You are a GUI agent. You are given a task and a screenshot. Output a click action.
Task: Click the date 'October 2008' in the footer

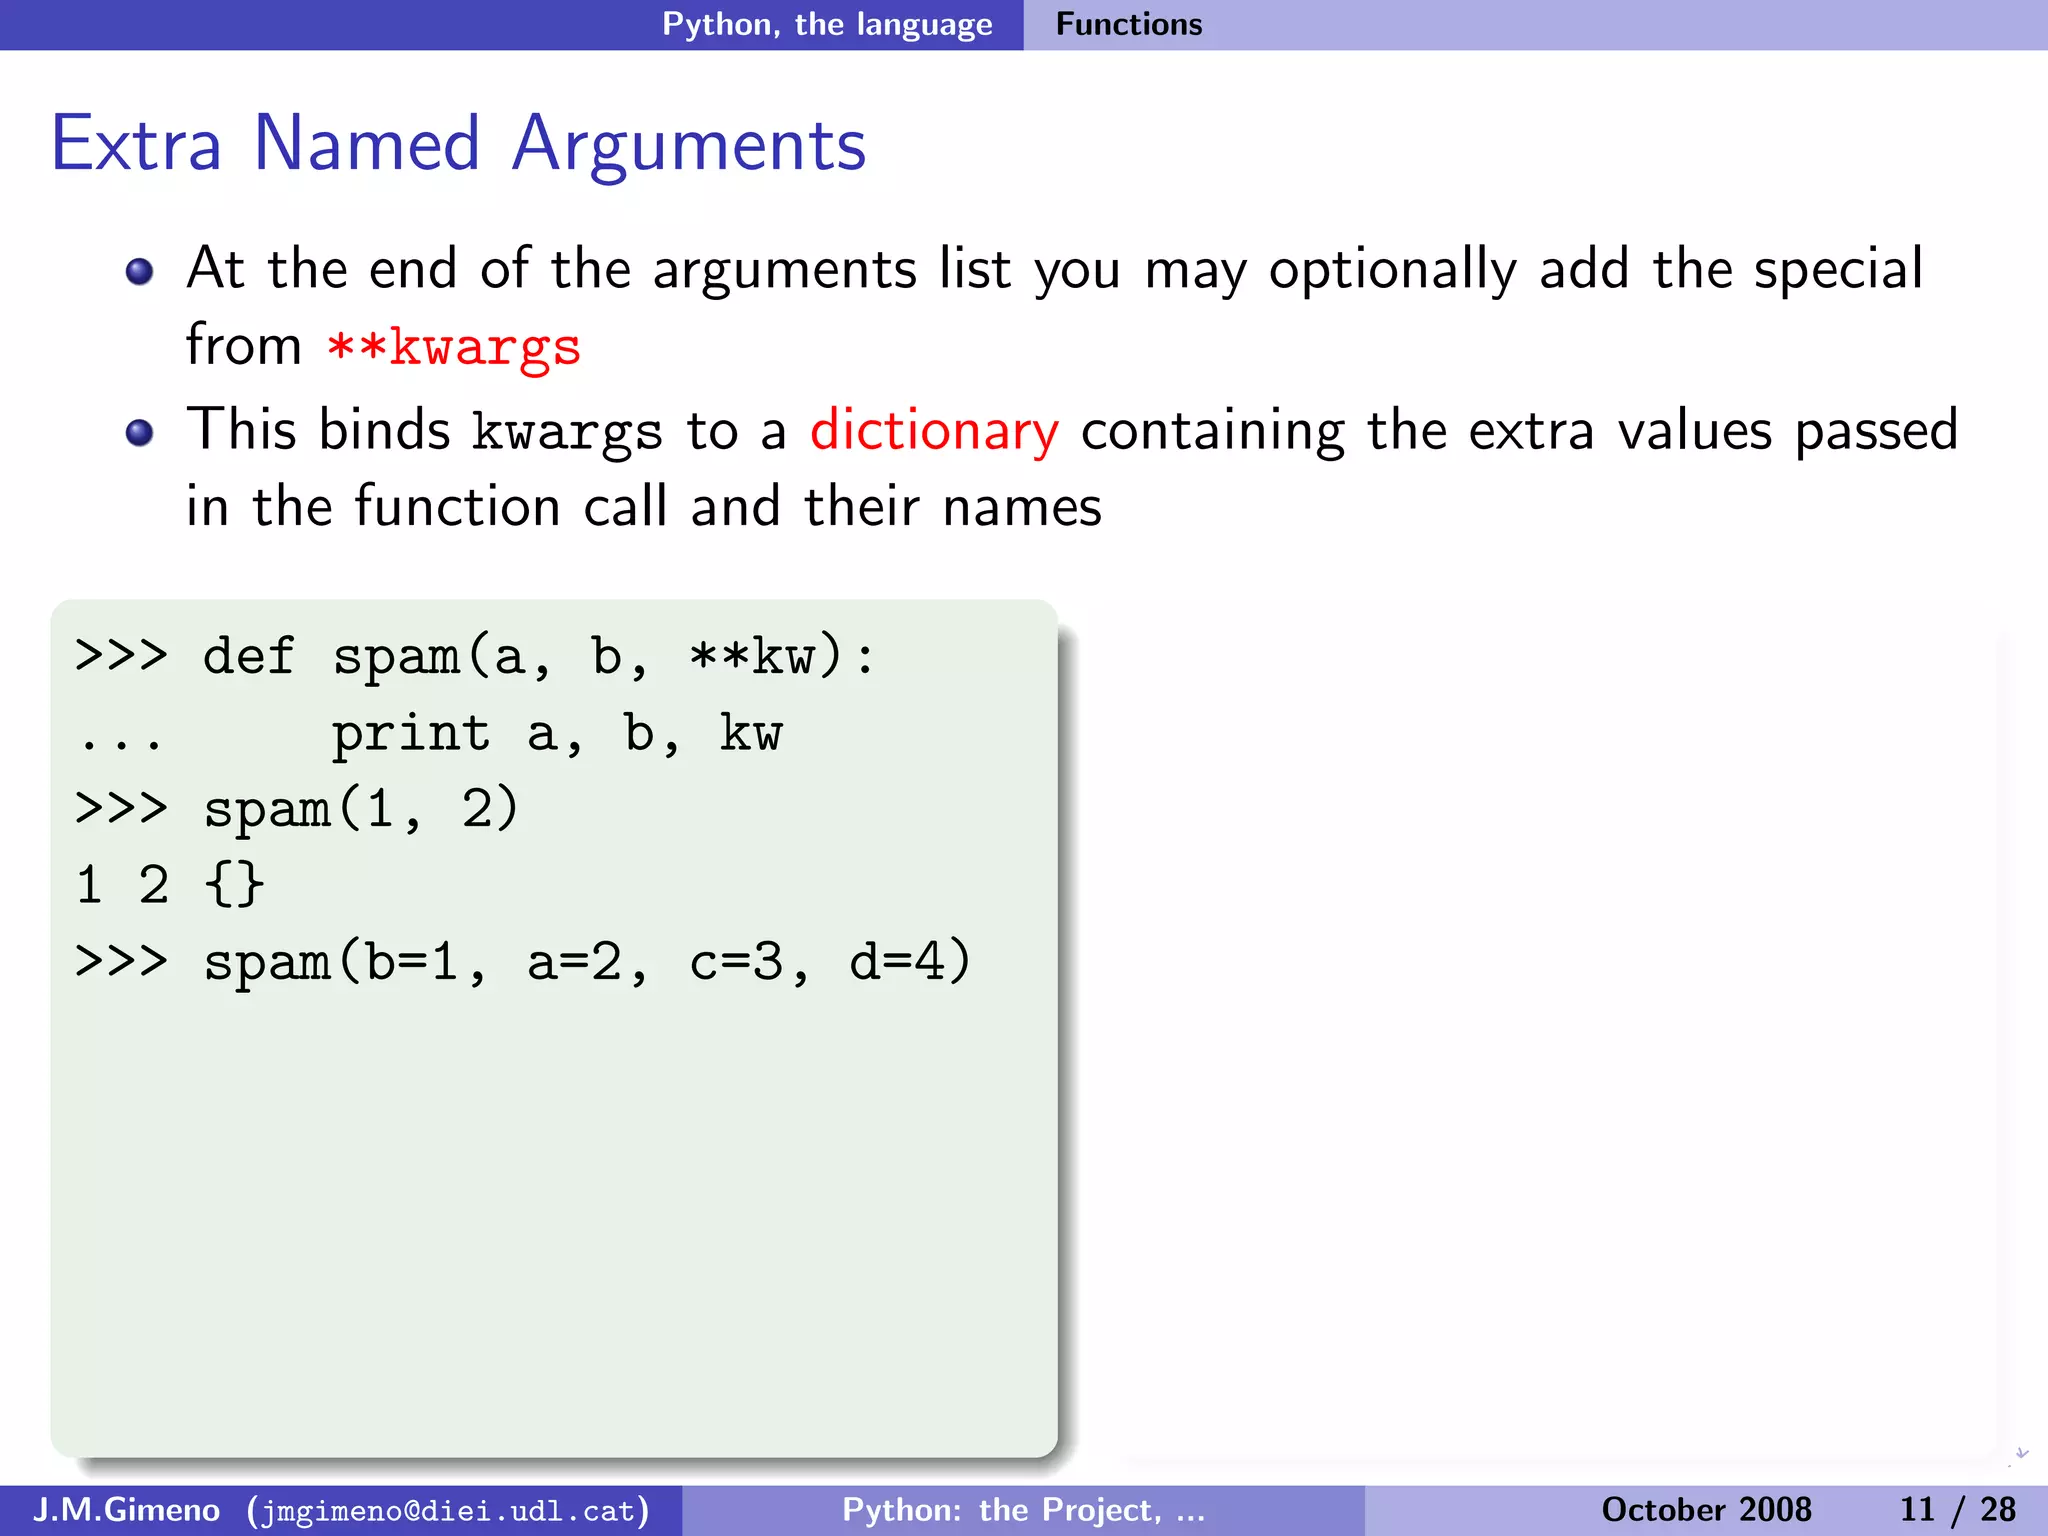click(1706, 1510)
